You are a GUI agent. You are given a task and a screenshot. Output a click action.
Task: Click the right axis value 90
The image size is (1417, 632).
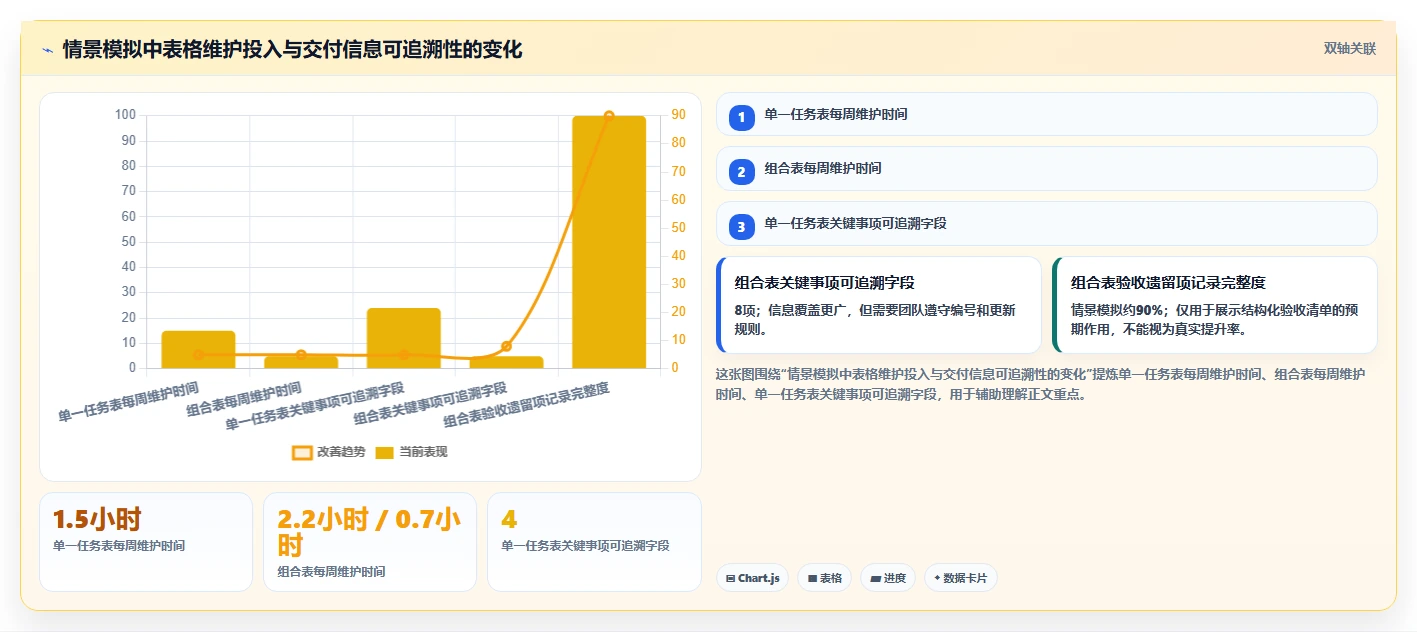(x=678, y=115)
